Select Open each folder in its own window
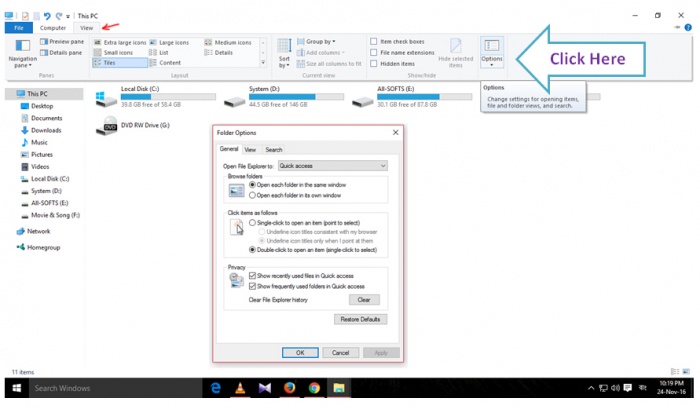The image size is (700, 409). pyautogui.click(x=252, y=196)
